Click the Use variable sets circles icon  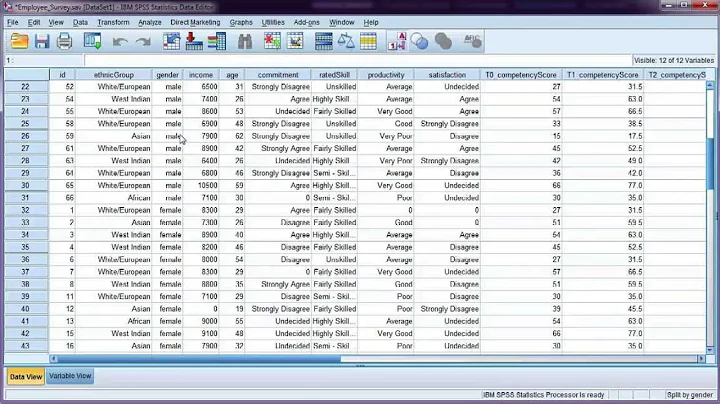[x=419, y=41]
